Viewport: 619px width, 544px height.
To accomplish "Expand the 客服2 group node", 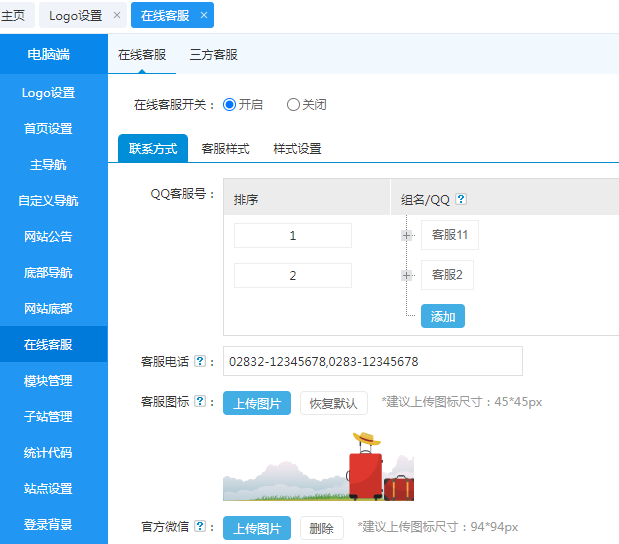I will click(x=407, y=275).
